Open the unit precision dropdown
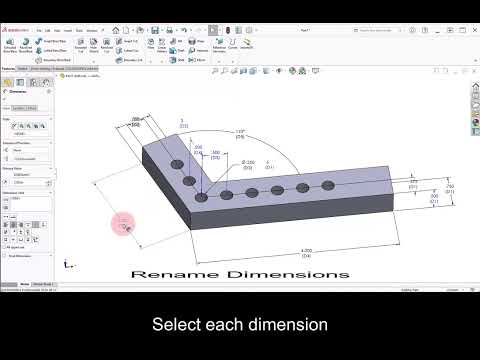Screen dimensions: 480x360 click(x=31, y=159)
